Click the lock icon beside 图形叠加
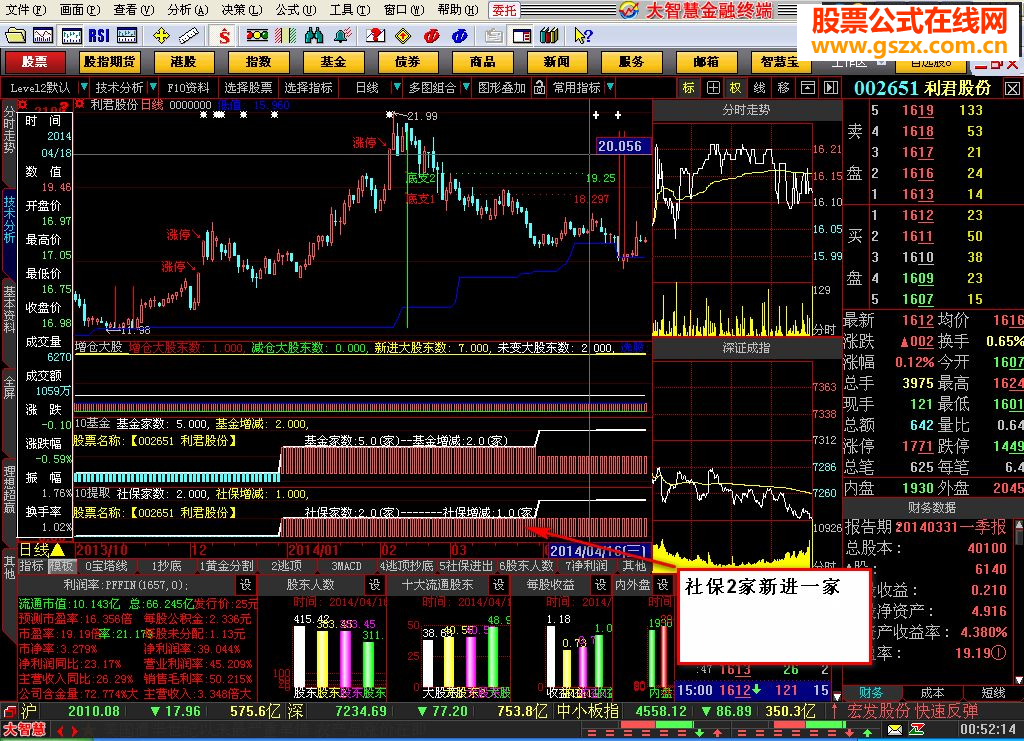 coord(539,87)
